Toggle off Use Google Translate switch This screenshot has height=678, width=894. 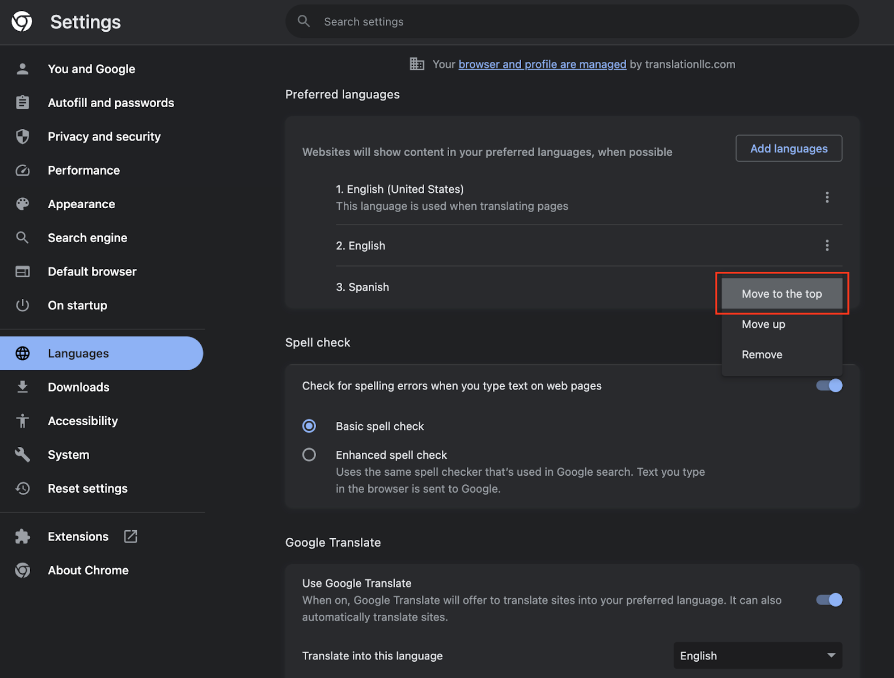click(829, 600)
